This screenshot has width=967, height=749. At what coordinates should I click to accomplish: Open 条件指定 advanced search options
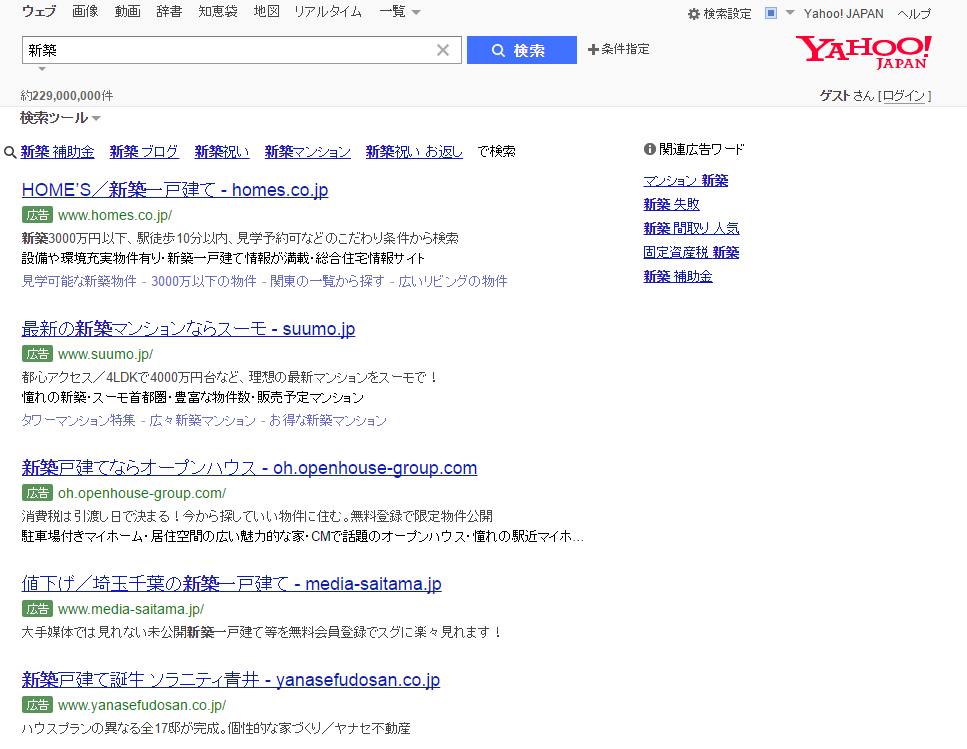coord(619,49)
